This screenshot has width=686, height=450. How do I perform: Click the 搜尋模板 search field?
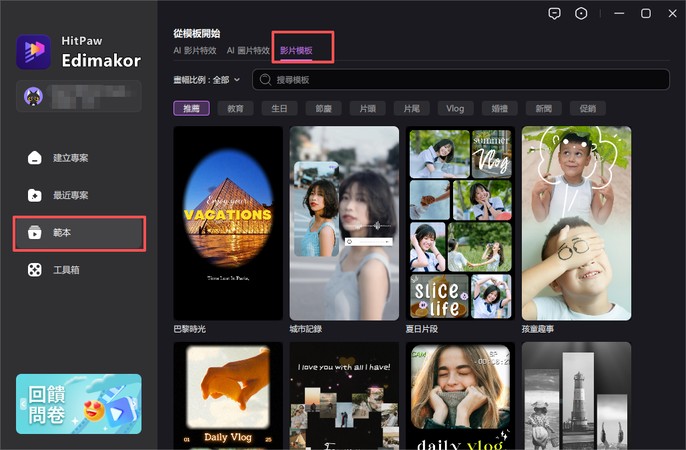[x=461, y=80]
